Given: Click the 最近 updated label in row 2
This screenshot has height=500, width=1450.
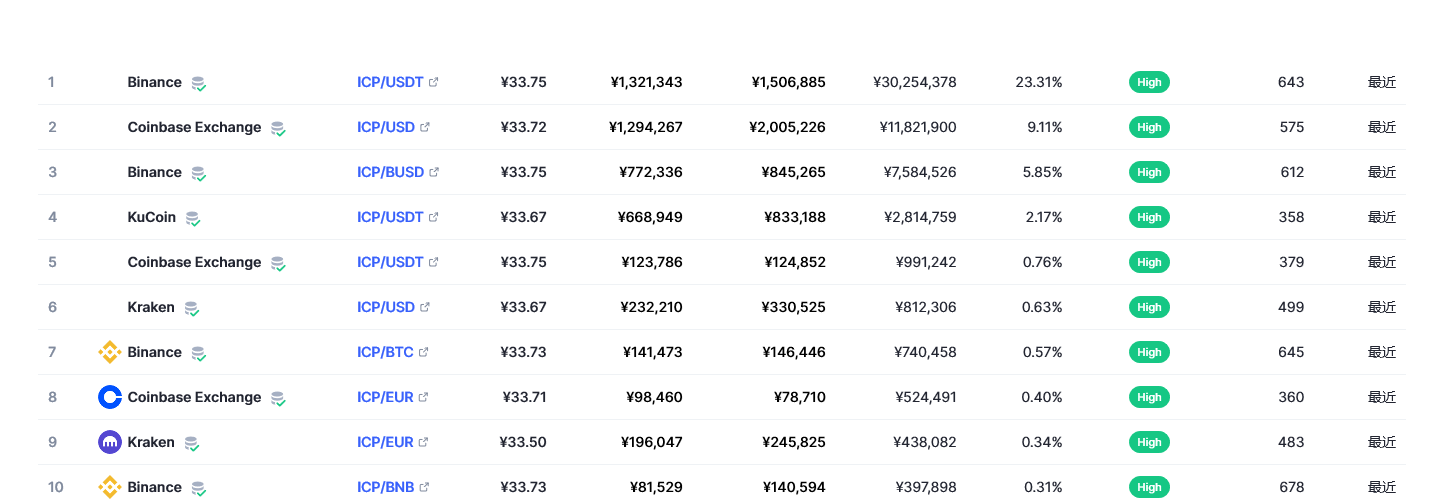Looking at the screenshot, I should point(1382,127).
